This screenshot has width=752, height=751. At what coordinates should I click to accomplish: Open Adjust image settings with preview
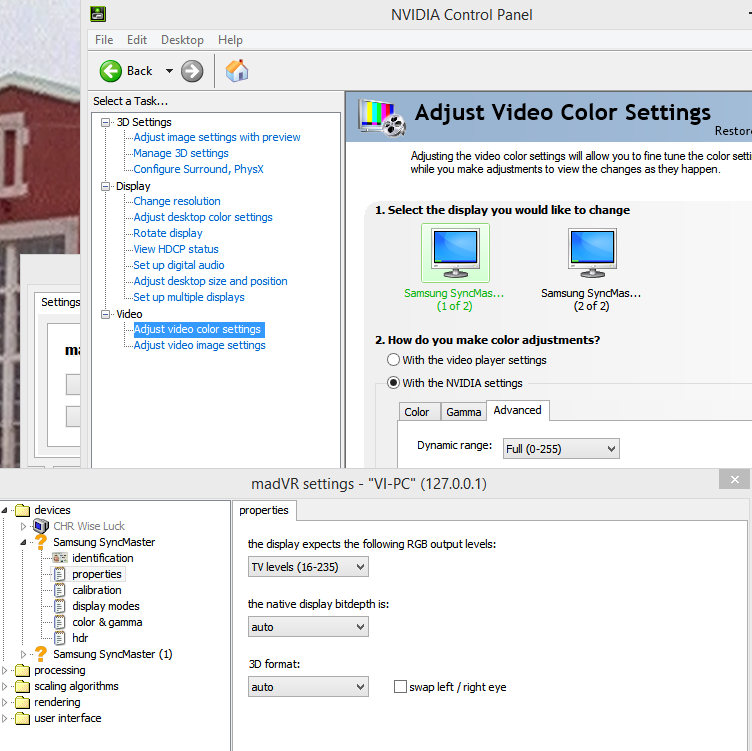tap(217, 137)
